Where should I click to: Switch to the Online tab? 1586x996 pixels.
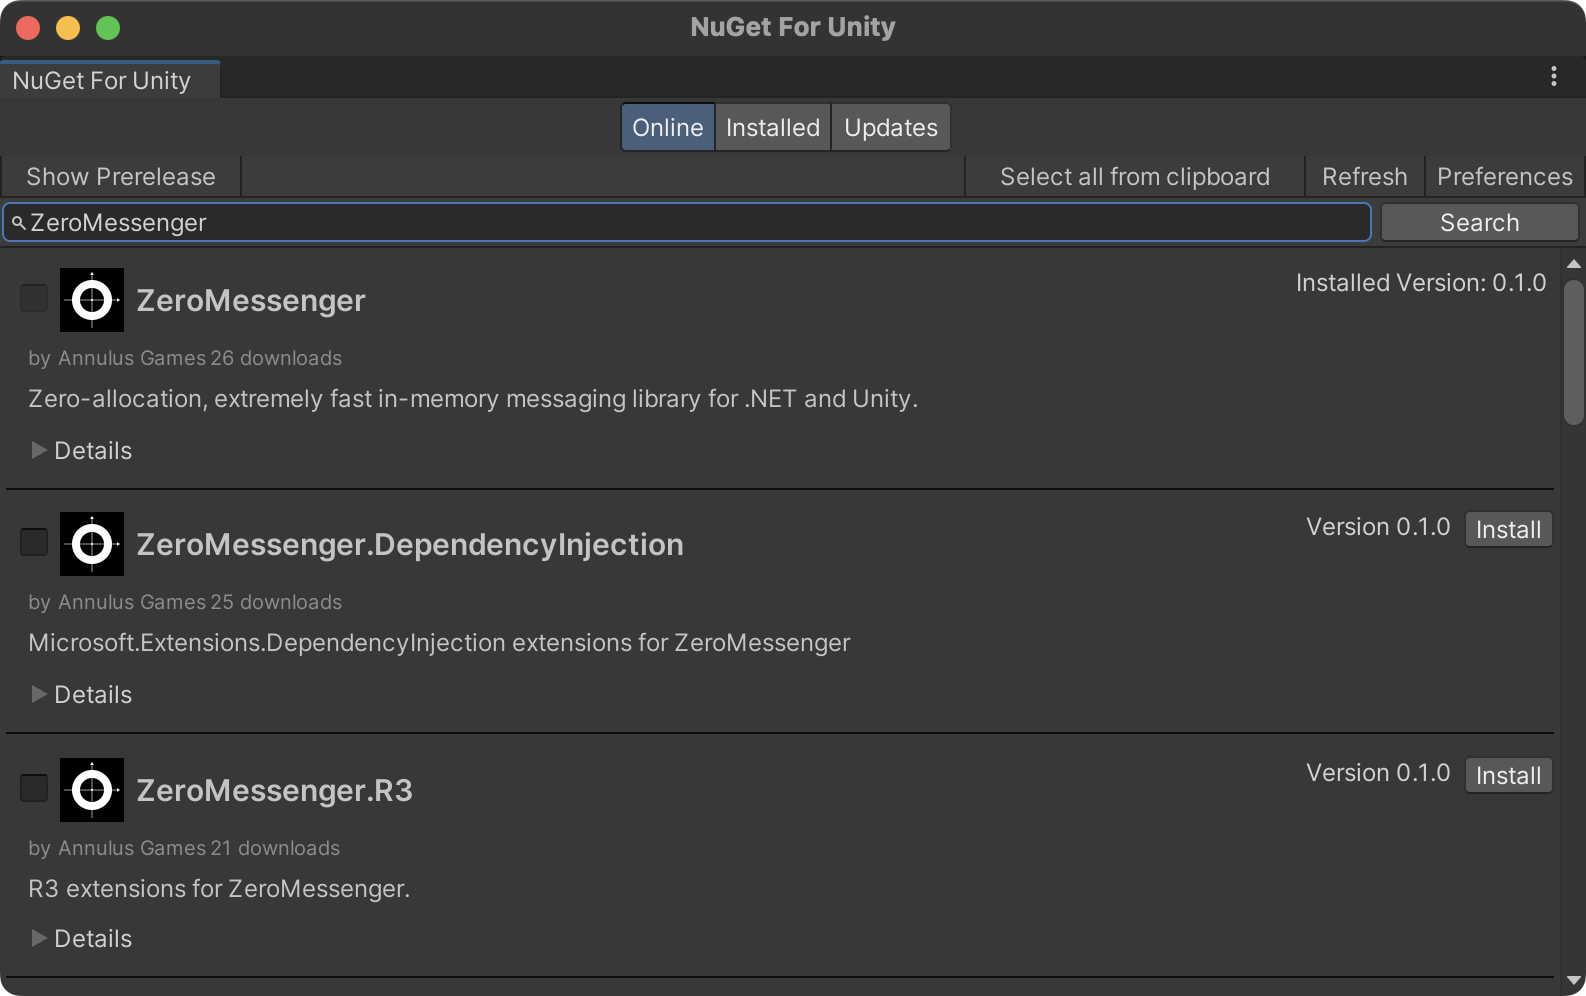668,128
